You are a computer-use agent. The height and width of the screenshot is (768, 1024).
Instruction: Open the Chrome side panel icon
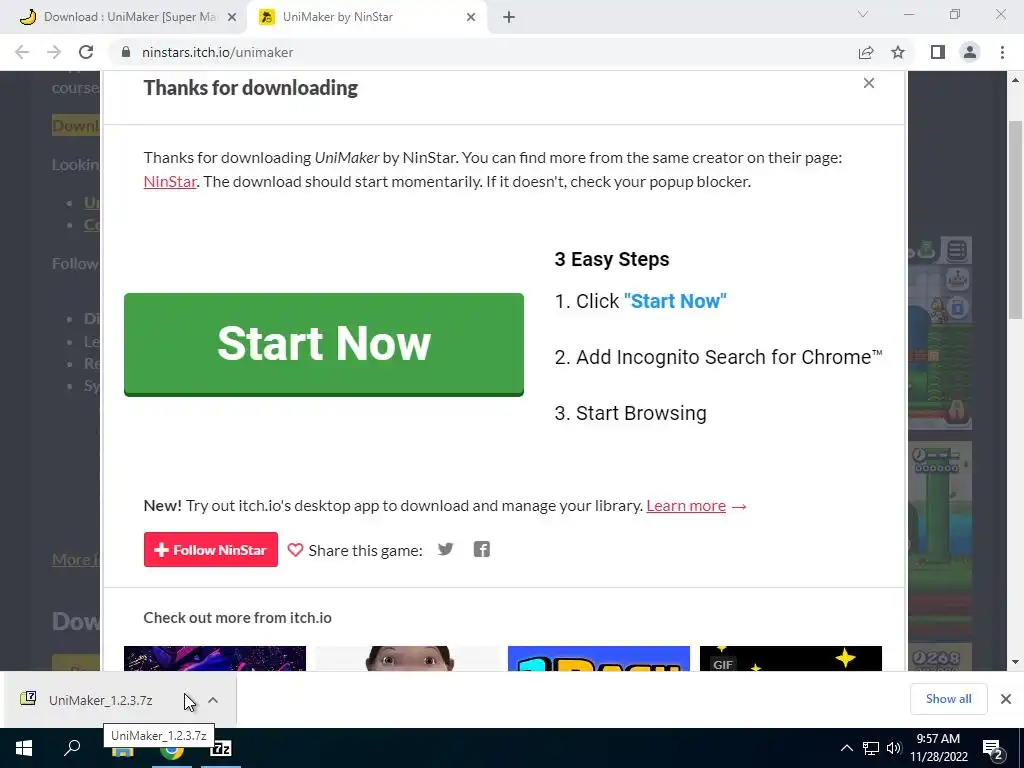tap(938, 52)
